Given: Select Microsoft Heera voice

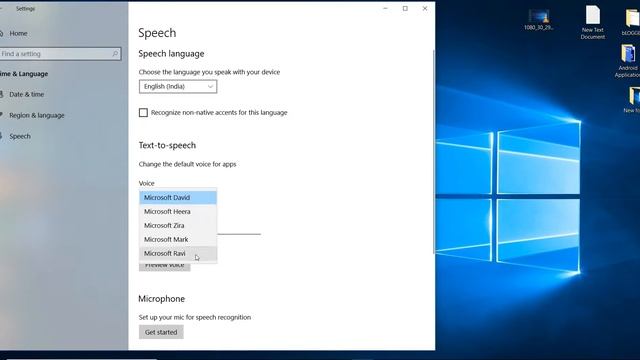Looking at the screenshot, I should (178, 211).
